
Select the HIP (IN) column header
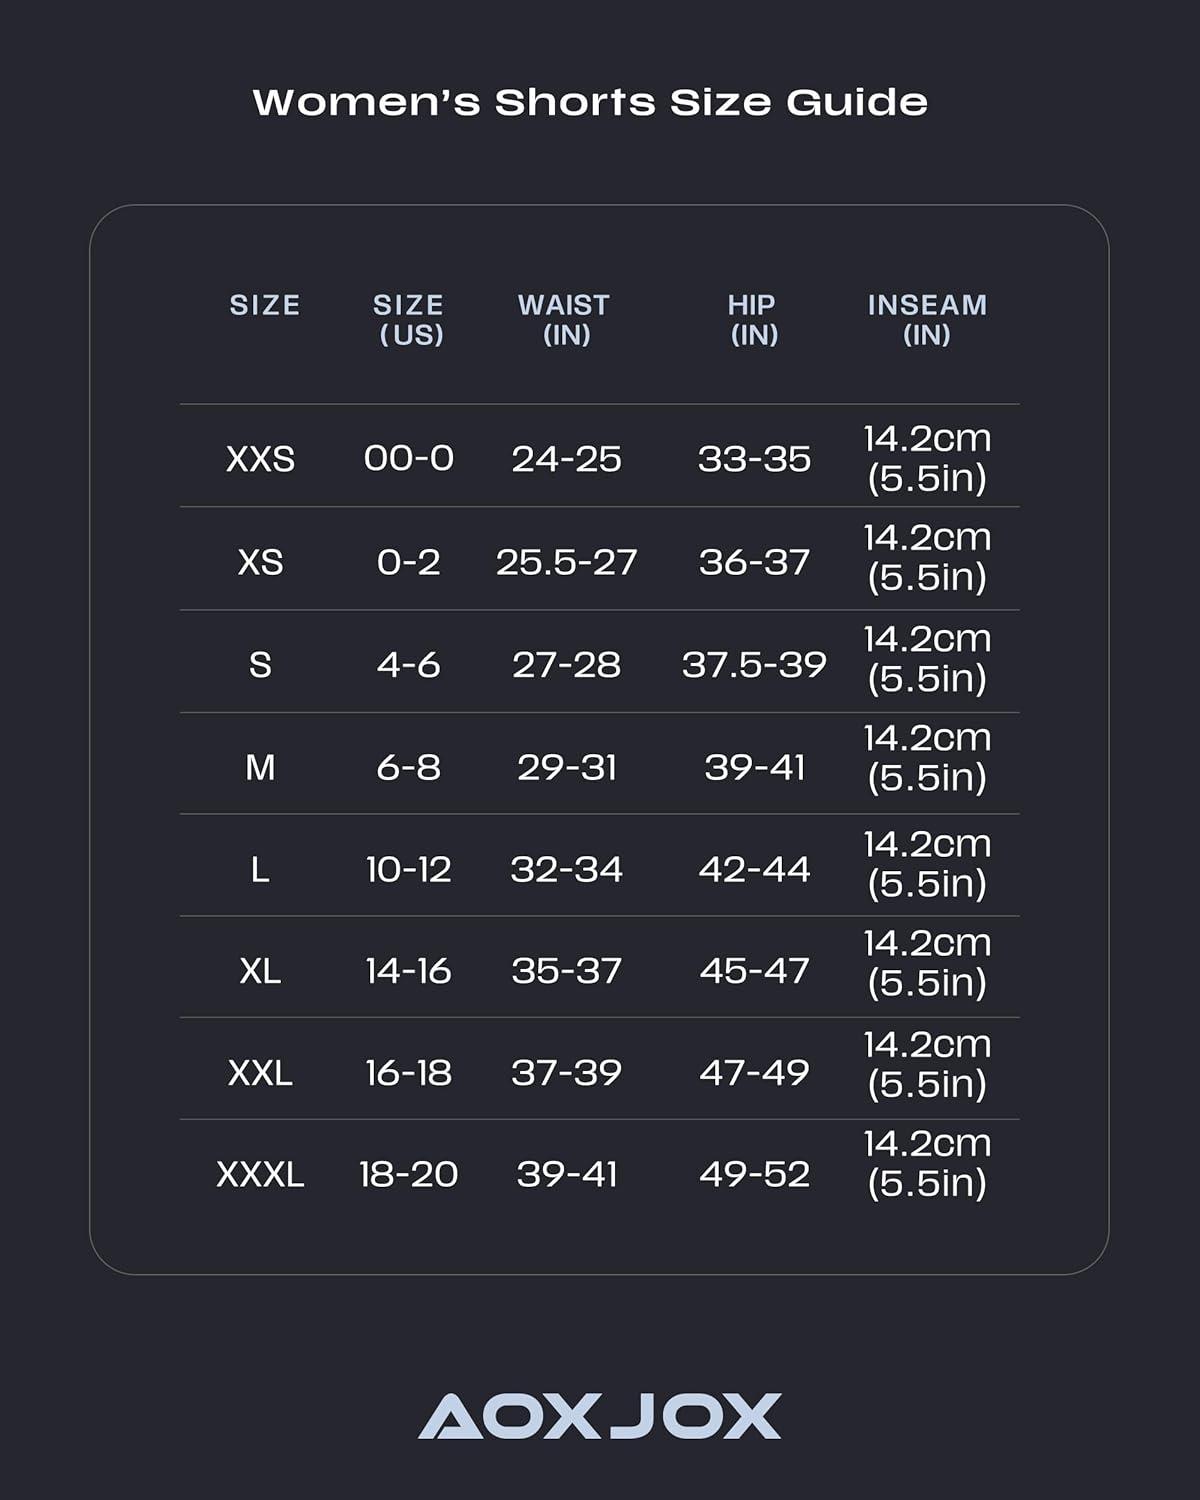point(752,319)
